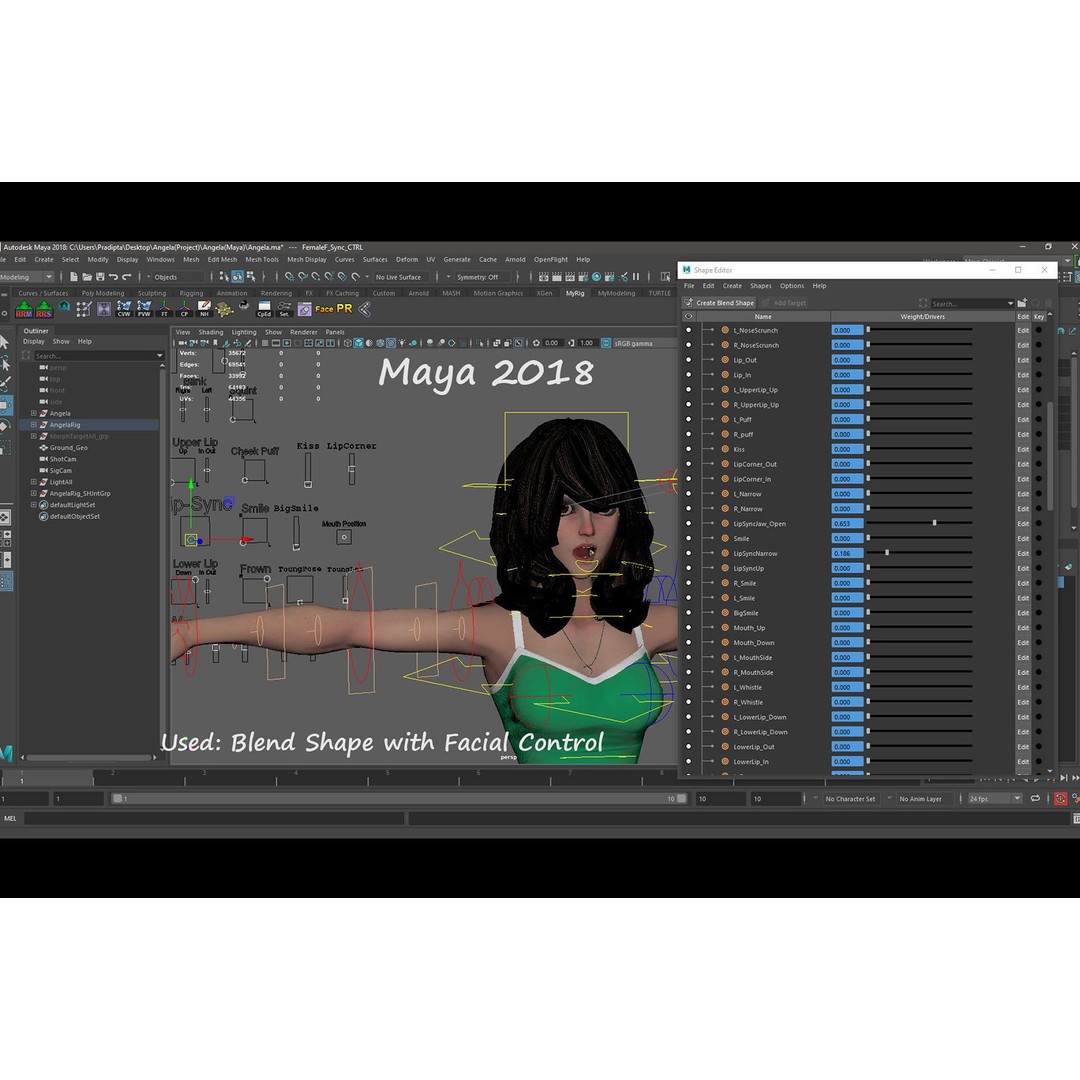Click the sRGB gamma color management icon
This screenshot has height=1080, width=1080.
[x=606, y=343]
